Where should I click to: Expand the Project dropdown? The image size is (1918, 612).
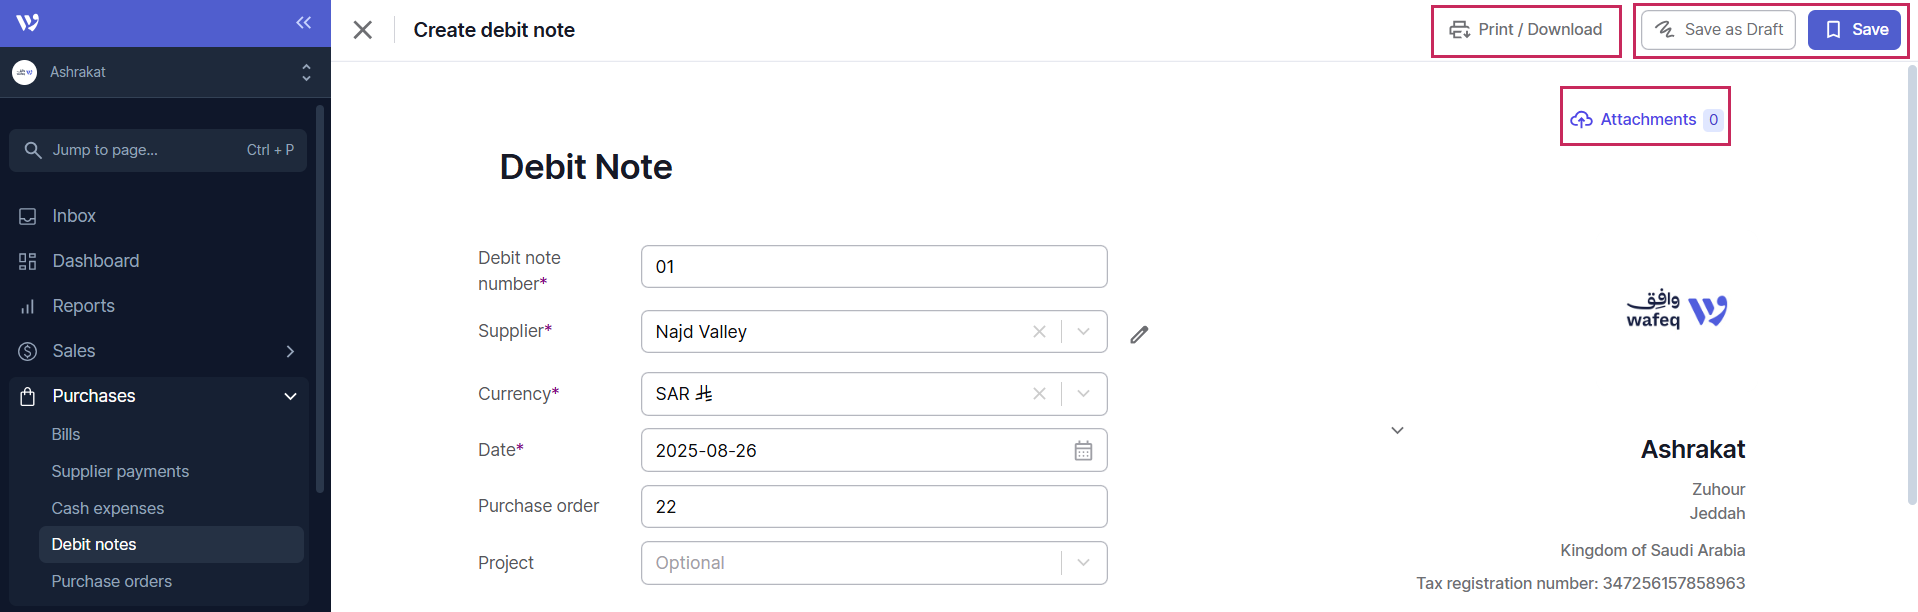1083,563
